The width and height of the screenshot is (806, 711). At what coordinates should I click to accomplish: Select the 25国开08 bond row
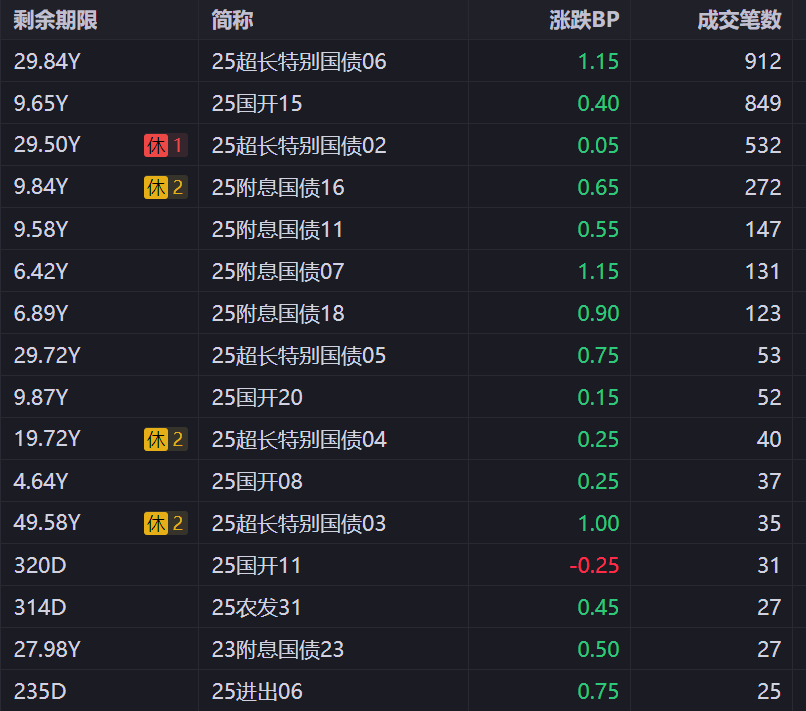(x=257, y=482)
